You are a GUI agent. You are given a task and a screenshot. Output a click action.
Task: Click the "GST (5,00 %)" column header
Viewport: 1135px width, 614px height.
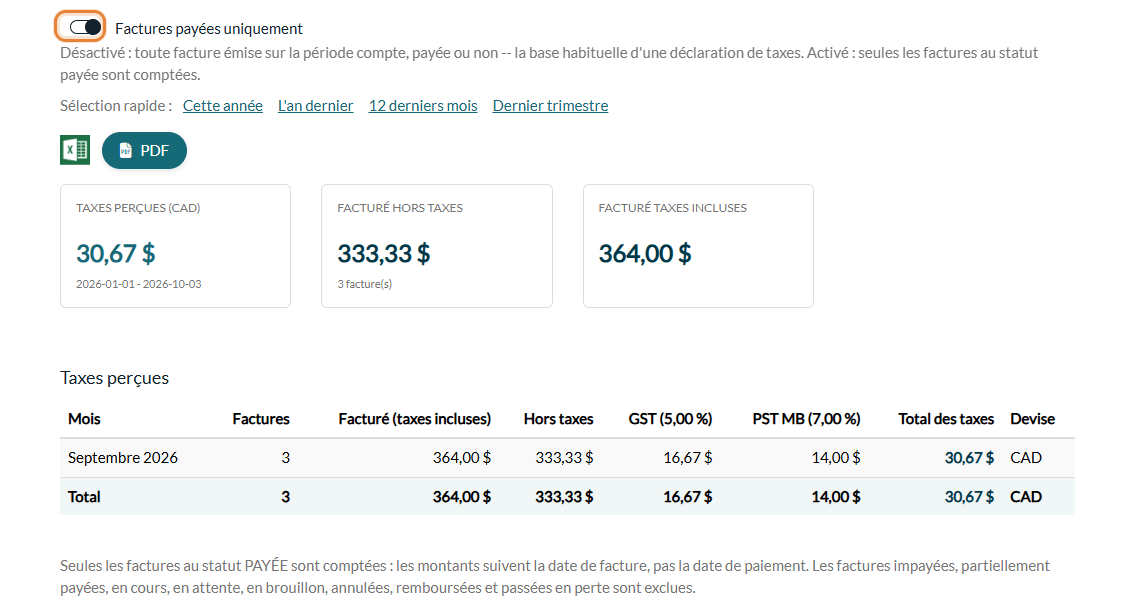coord(670,419)
